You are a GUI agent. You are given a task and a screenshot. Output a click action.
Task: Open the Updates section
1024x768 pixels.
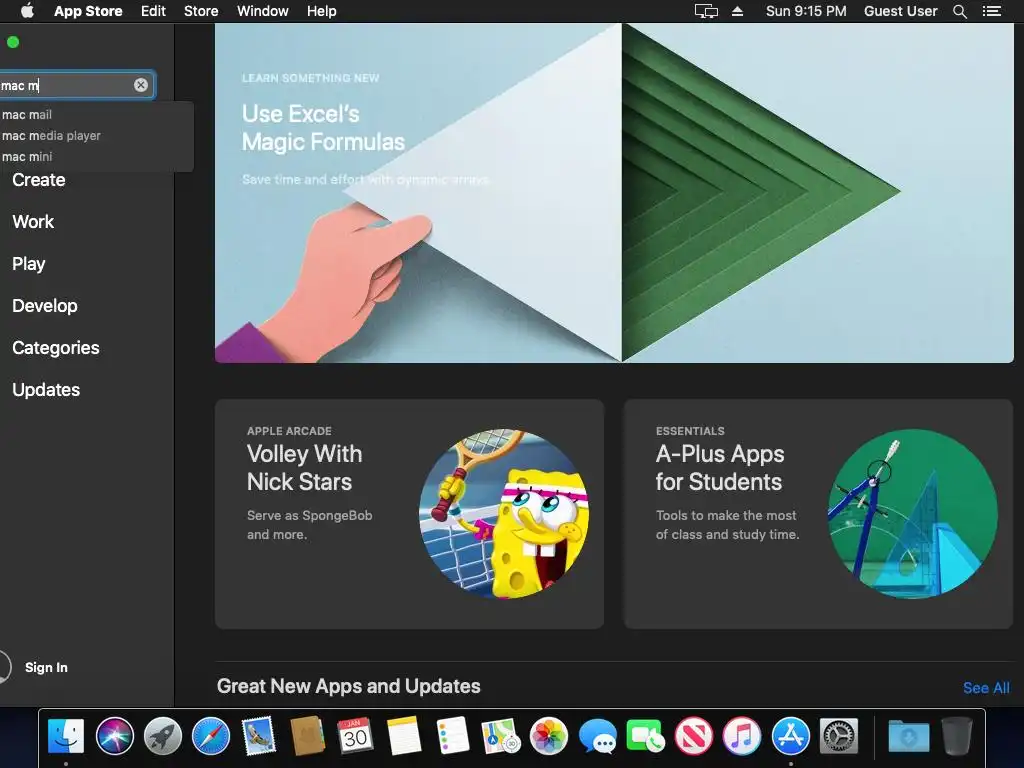46,390
